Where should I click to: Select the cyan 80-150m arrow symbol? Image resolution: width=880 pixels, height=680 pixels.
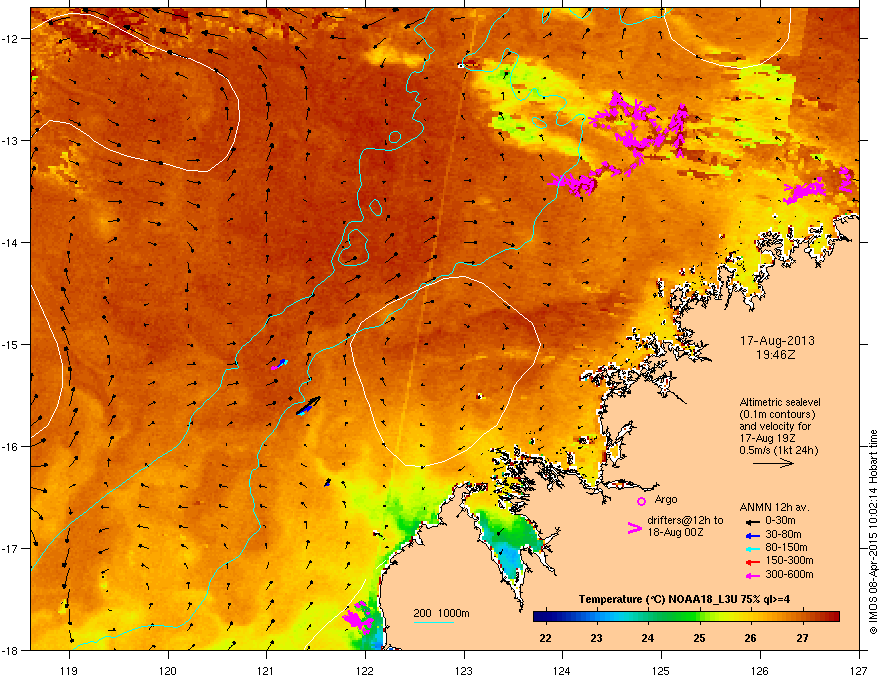tap(752, 548)
